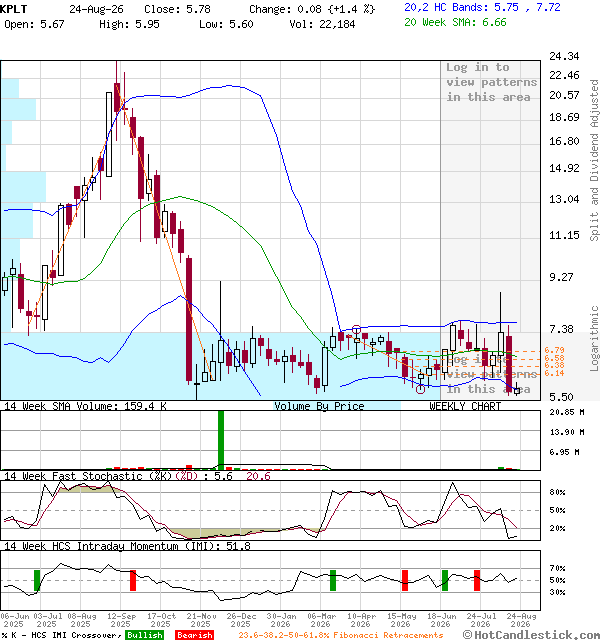Viewport: 600px width, 640px height.
Task: Click the 14 Week HCS Intraday Momentum heading
Action: coord(127,546)
